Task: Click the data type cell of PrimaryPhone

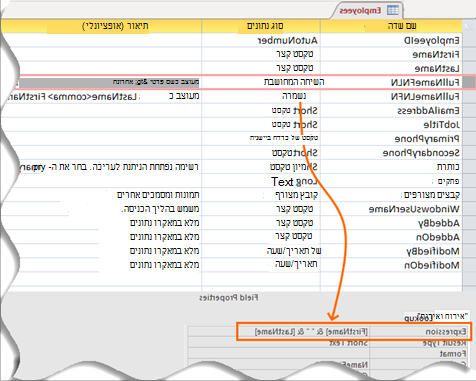Action: point(261,138)
